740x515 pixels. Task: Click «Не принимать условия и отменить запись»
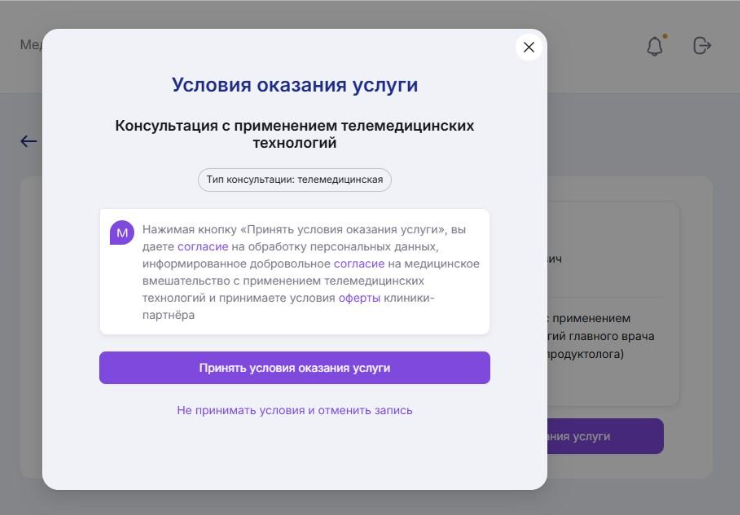point(294,410)
